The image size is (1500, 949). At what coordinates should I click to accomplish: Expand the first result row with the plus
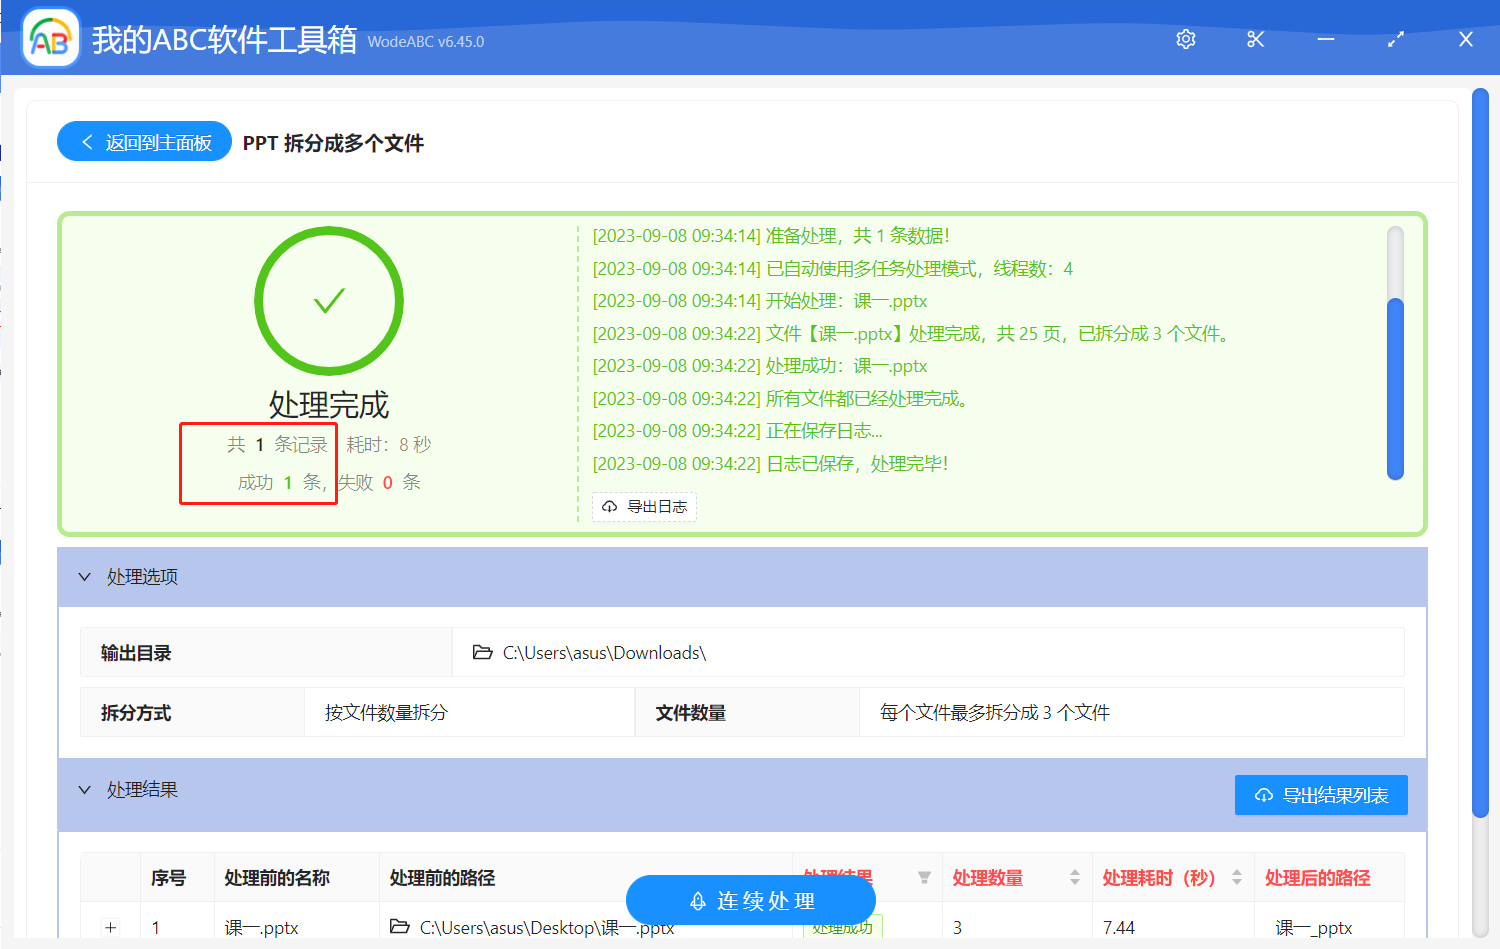[110, 927]
